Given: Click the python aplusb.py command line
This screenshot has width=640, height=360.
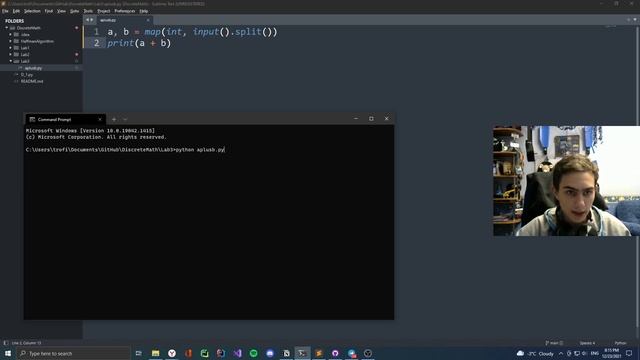Looking at the screenshot, I should [x=125, y=150].
